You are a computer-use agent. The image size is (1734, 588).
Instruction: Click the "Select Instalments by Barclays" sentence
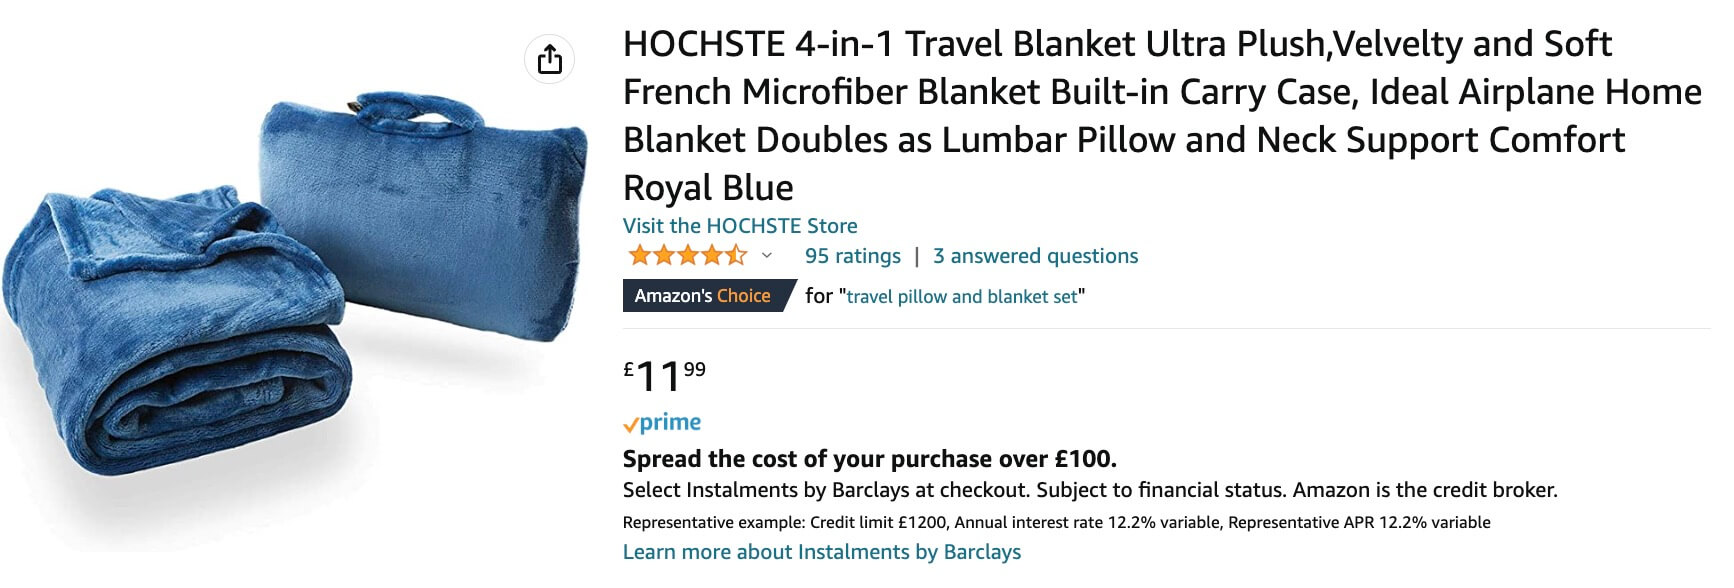pyautogui.click(x=1089, y=490)
